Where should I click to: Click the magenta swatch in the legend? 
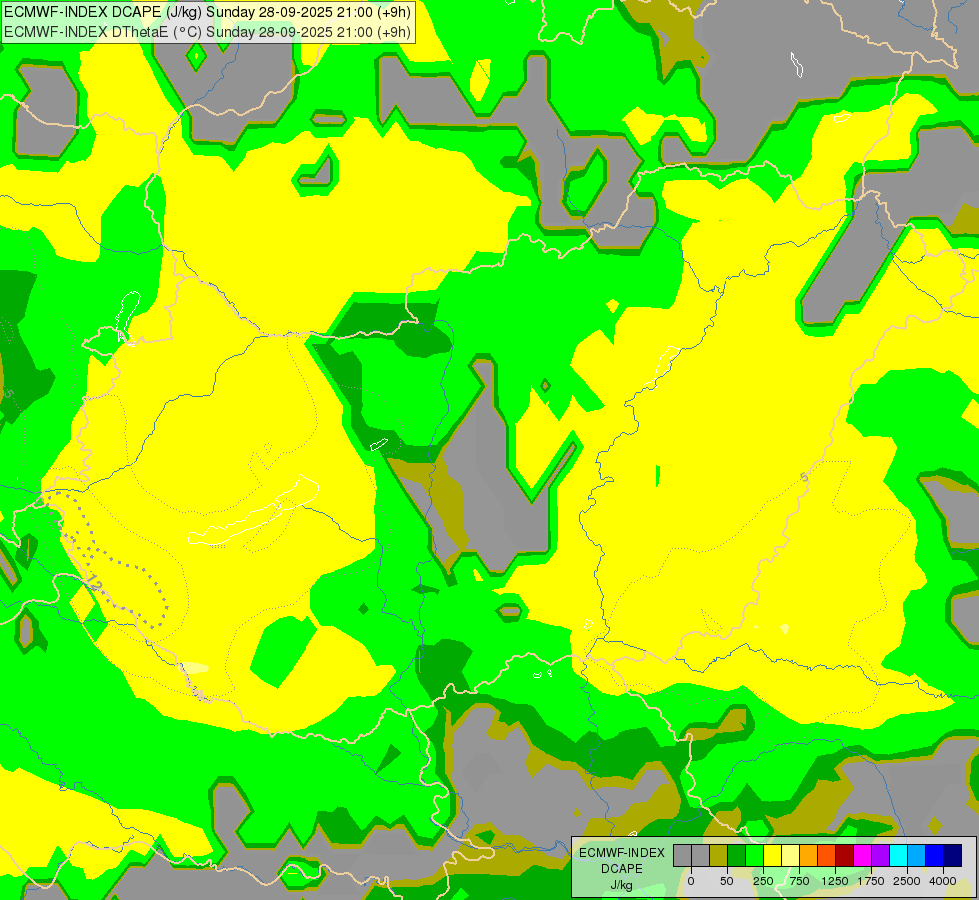coord(862,856)
